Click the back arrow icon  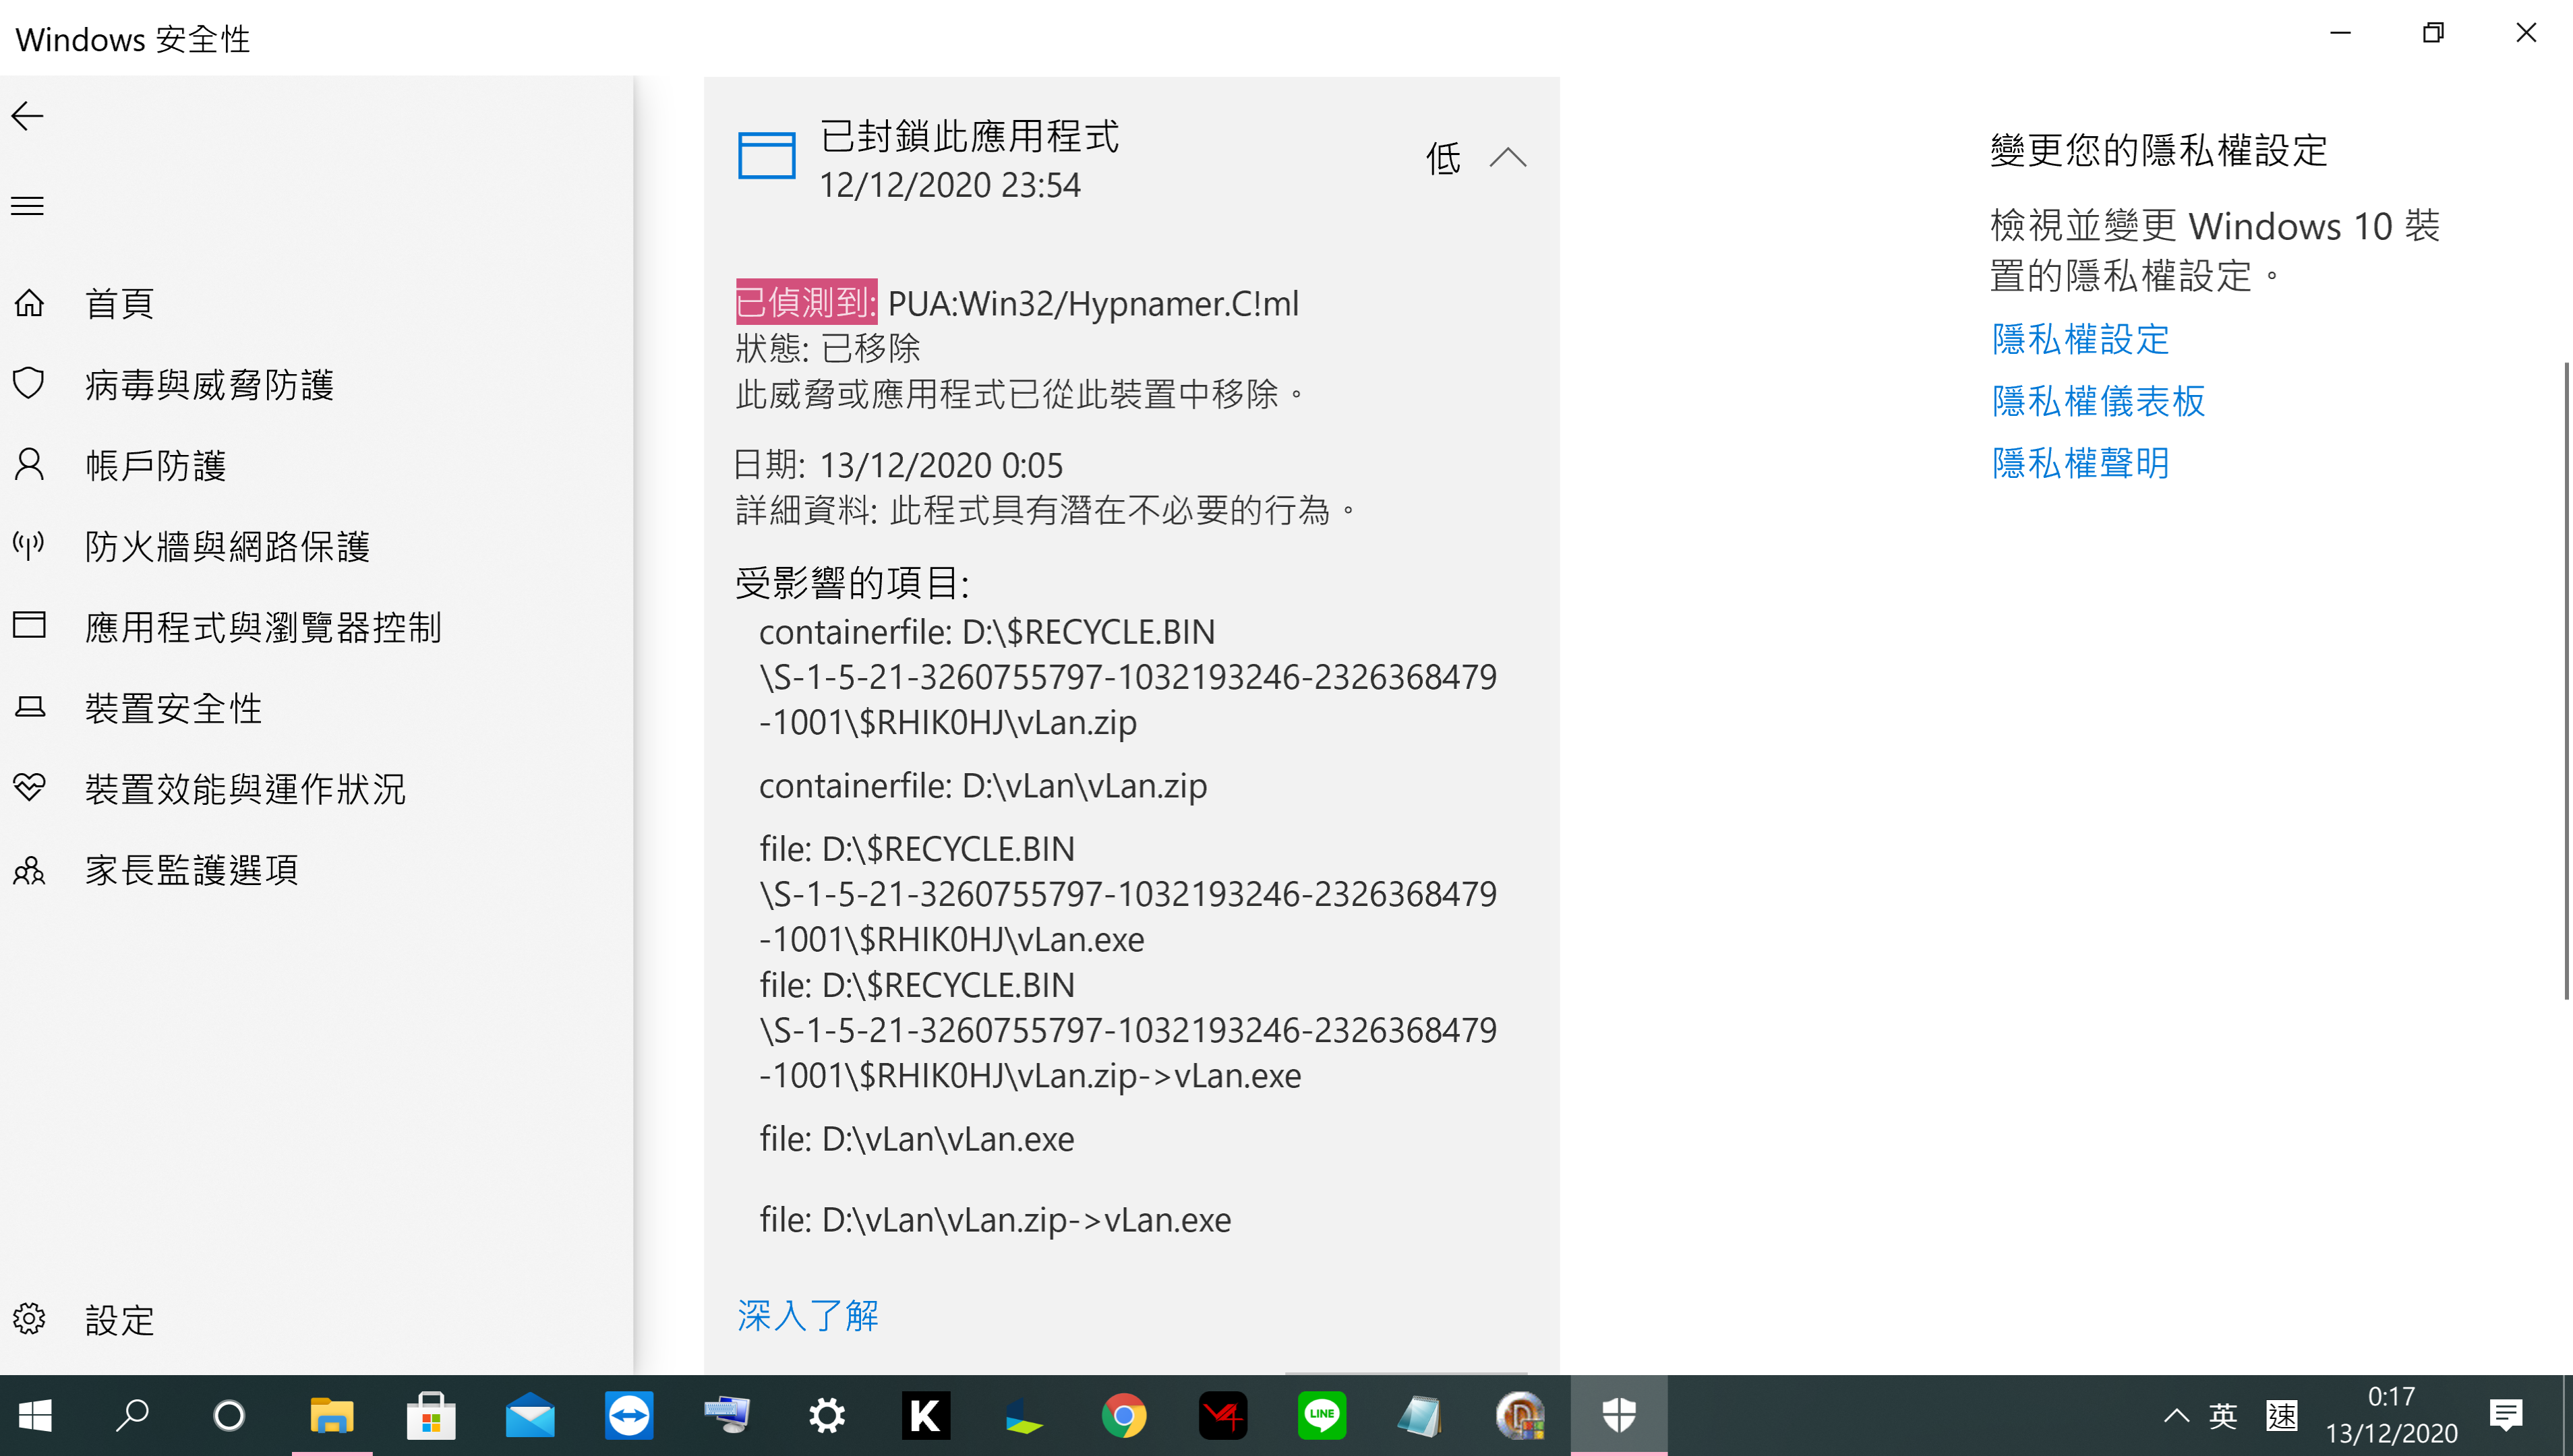[x=27, y=116]
